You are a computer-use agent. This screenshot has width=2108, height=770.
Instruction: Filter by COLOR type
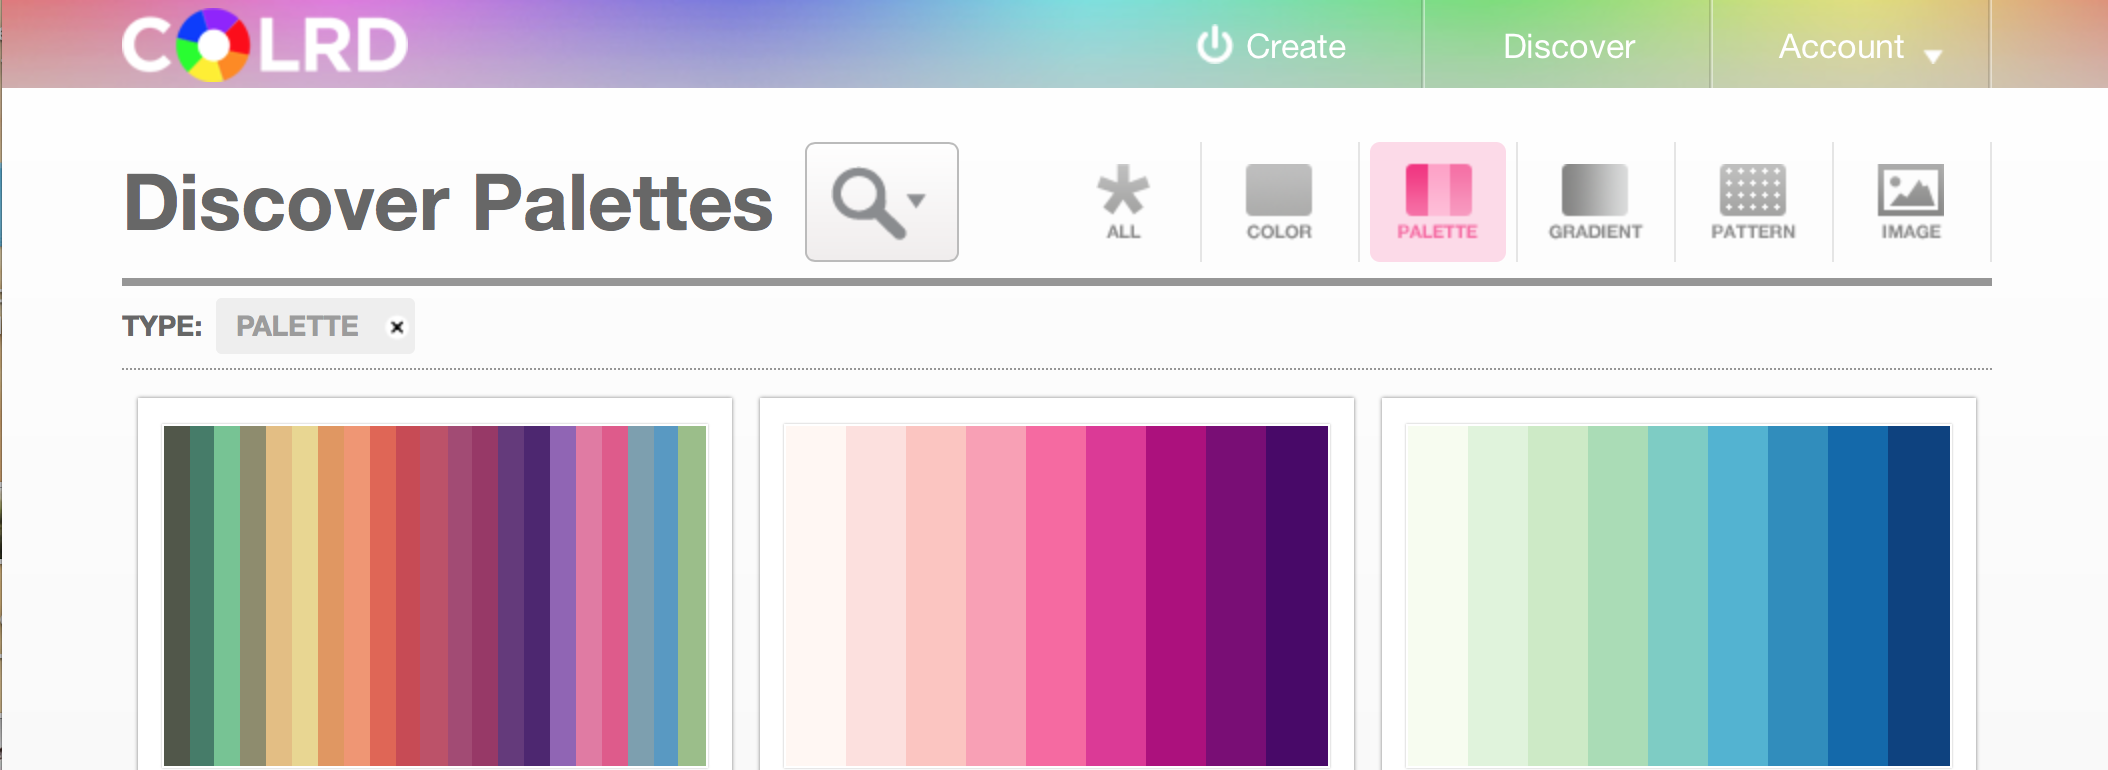1279,202
